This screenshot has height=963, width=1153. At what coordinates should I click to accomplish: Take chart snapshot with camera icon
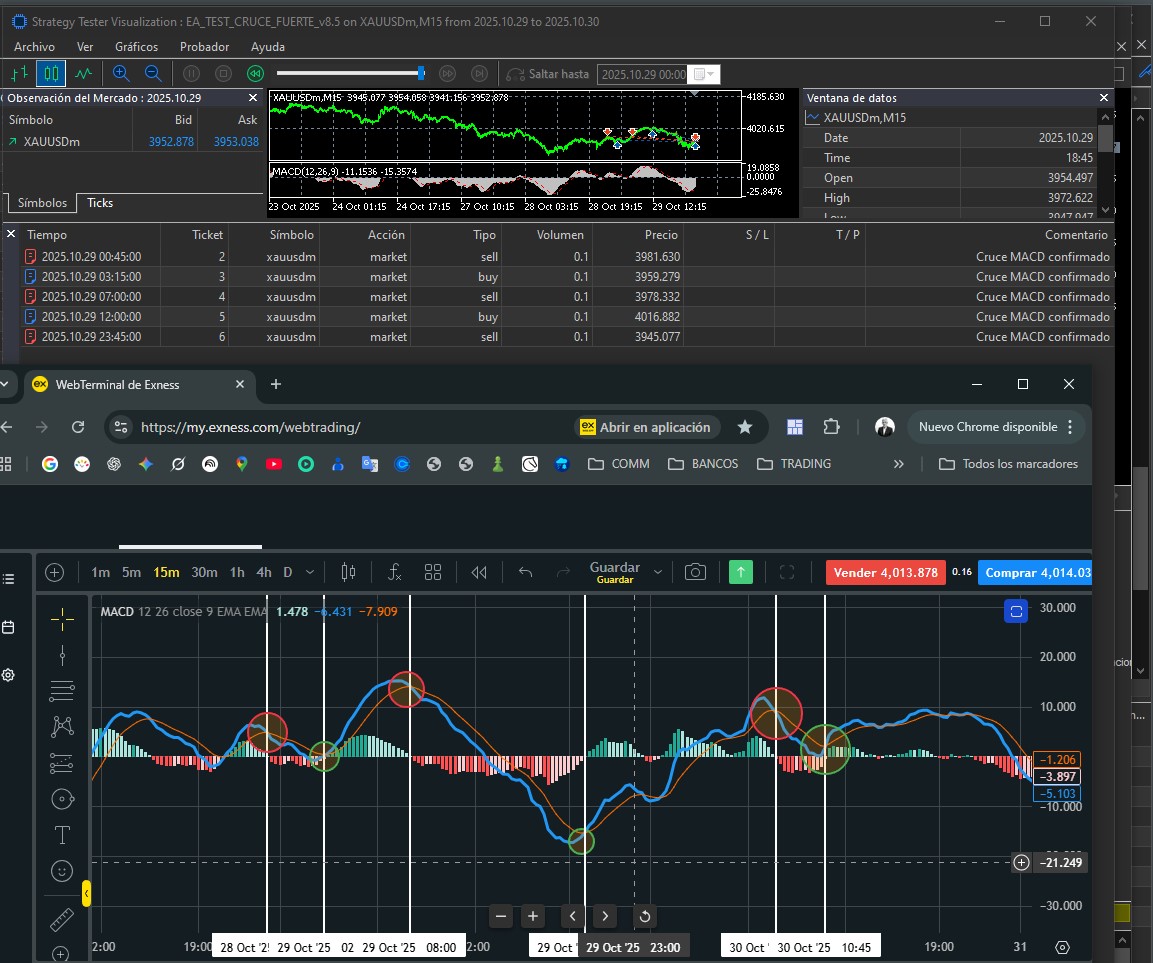tap(695, 572)
